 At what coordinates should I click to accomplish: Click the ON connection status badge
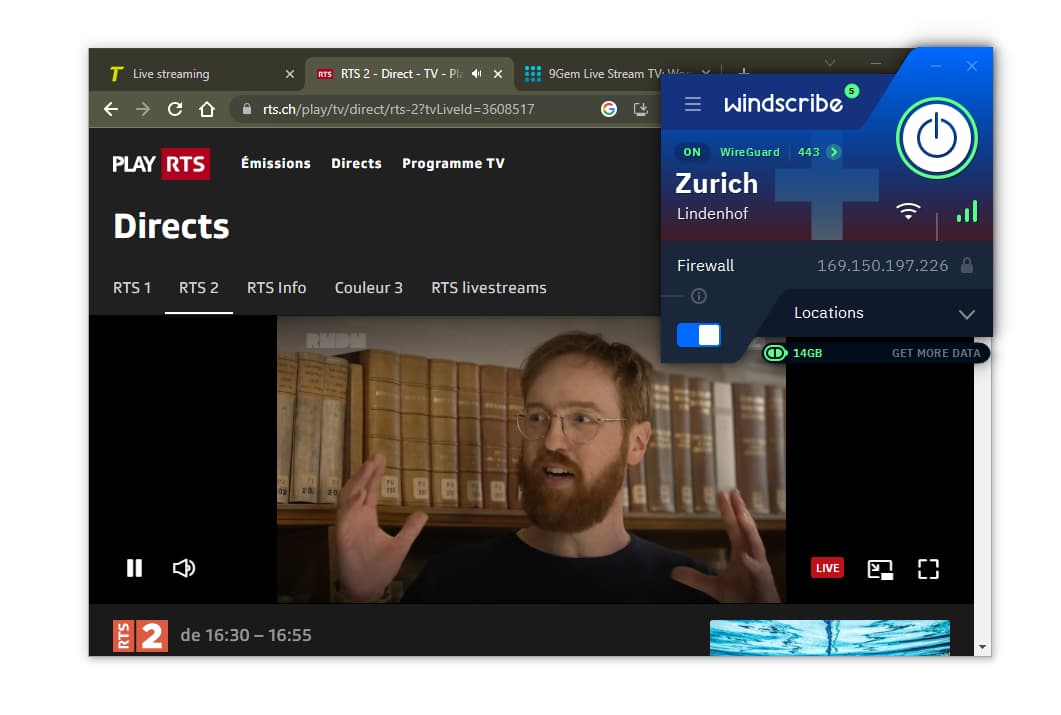coord(692,152)
